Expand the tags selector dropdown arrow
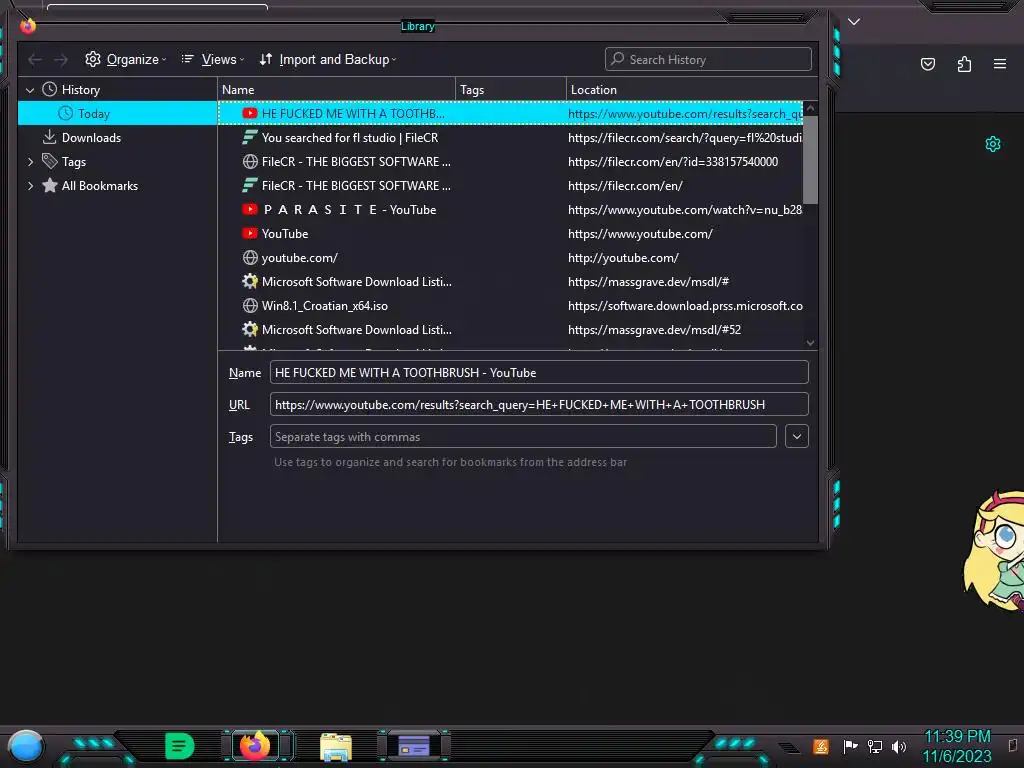This screenshot has width=1024, height=768. [797, 436]
